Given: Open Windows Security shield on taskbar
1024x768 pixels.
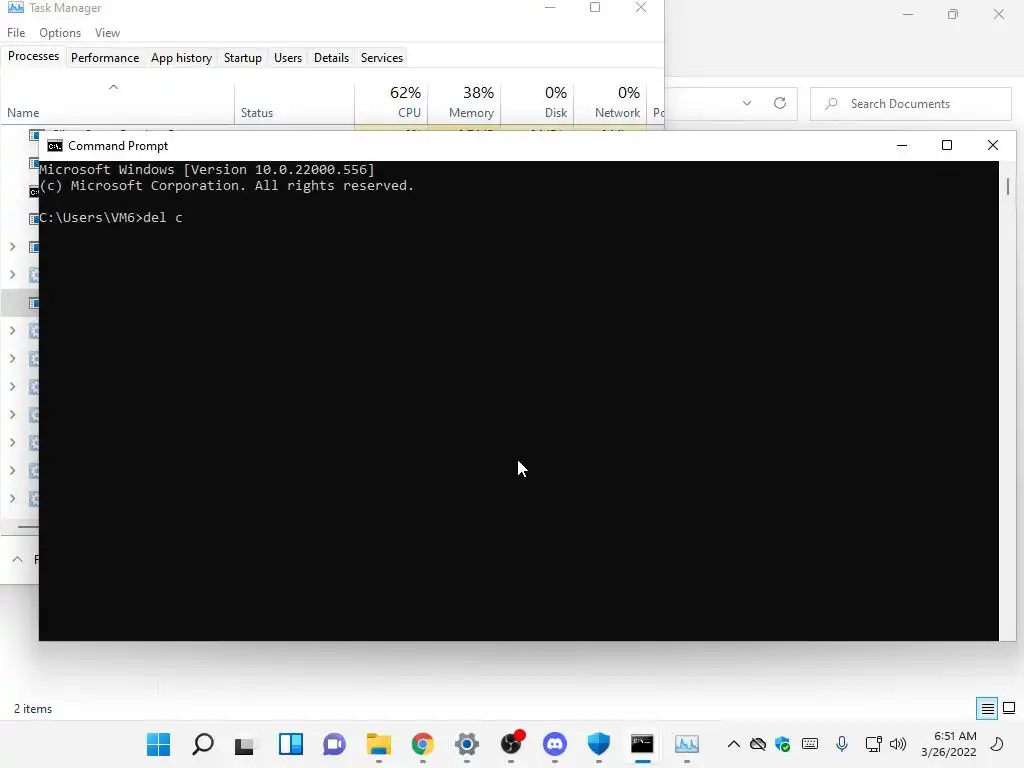Looking at the screenshot, I should 598,744.
